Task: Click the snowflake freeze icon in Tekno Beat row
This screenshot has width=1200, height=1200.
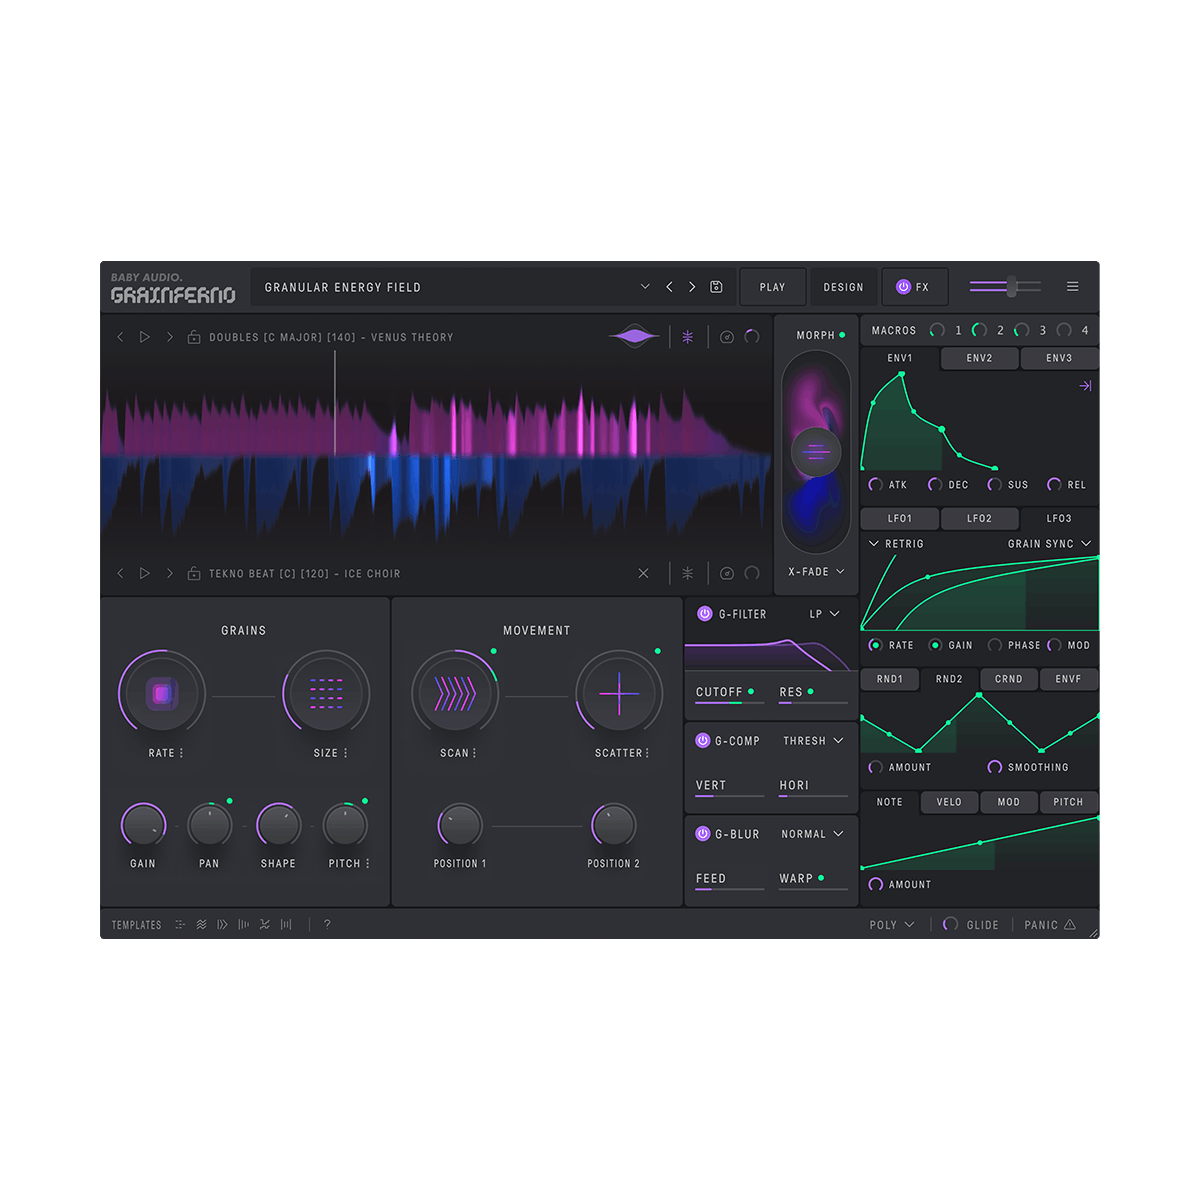Action: [688, 573]
